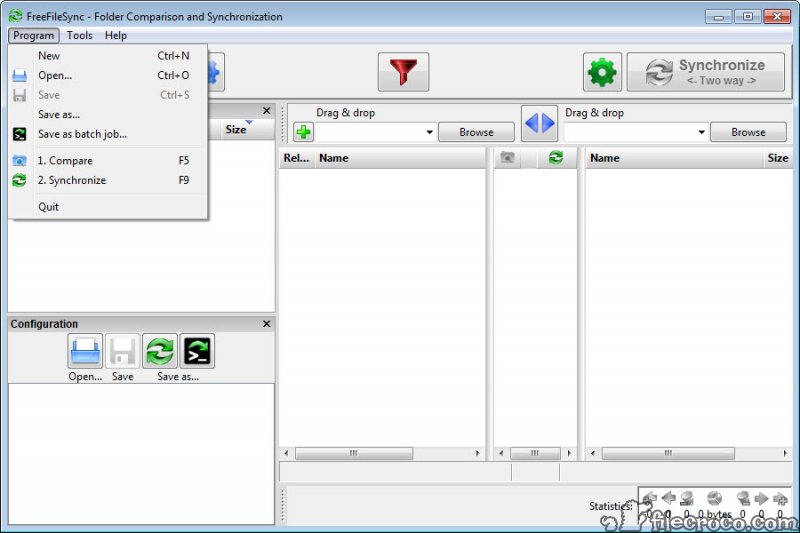
Task: Quit the program from the menu
Action: coord(108,207)
